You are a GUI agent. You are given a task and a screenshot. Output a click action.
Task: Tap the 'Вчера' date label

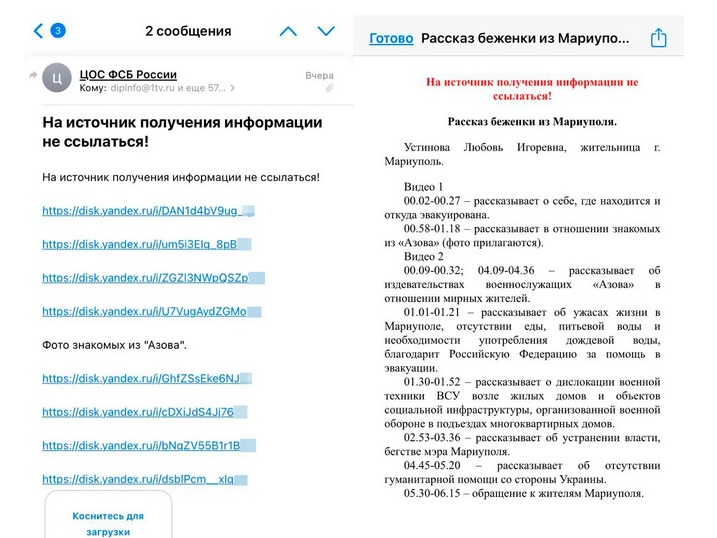[319, 75]
